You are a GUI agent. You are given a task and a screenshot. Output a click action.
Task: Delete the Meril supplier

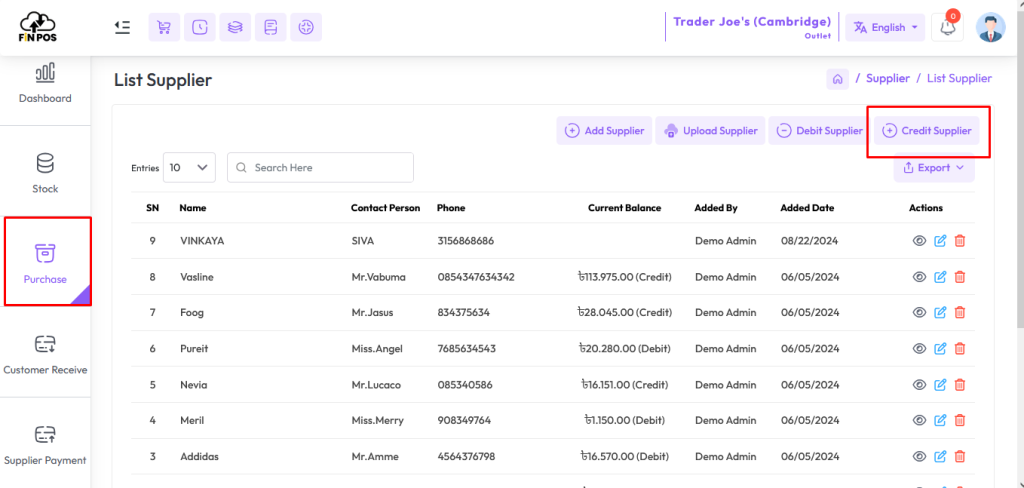pyautogui.click(x=959, y=421)
